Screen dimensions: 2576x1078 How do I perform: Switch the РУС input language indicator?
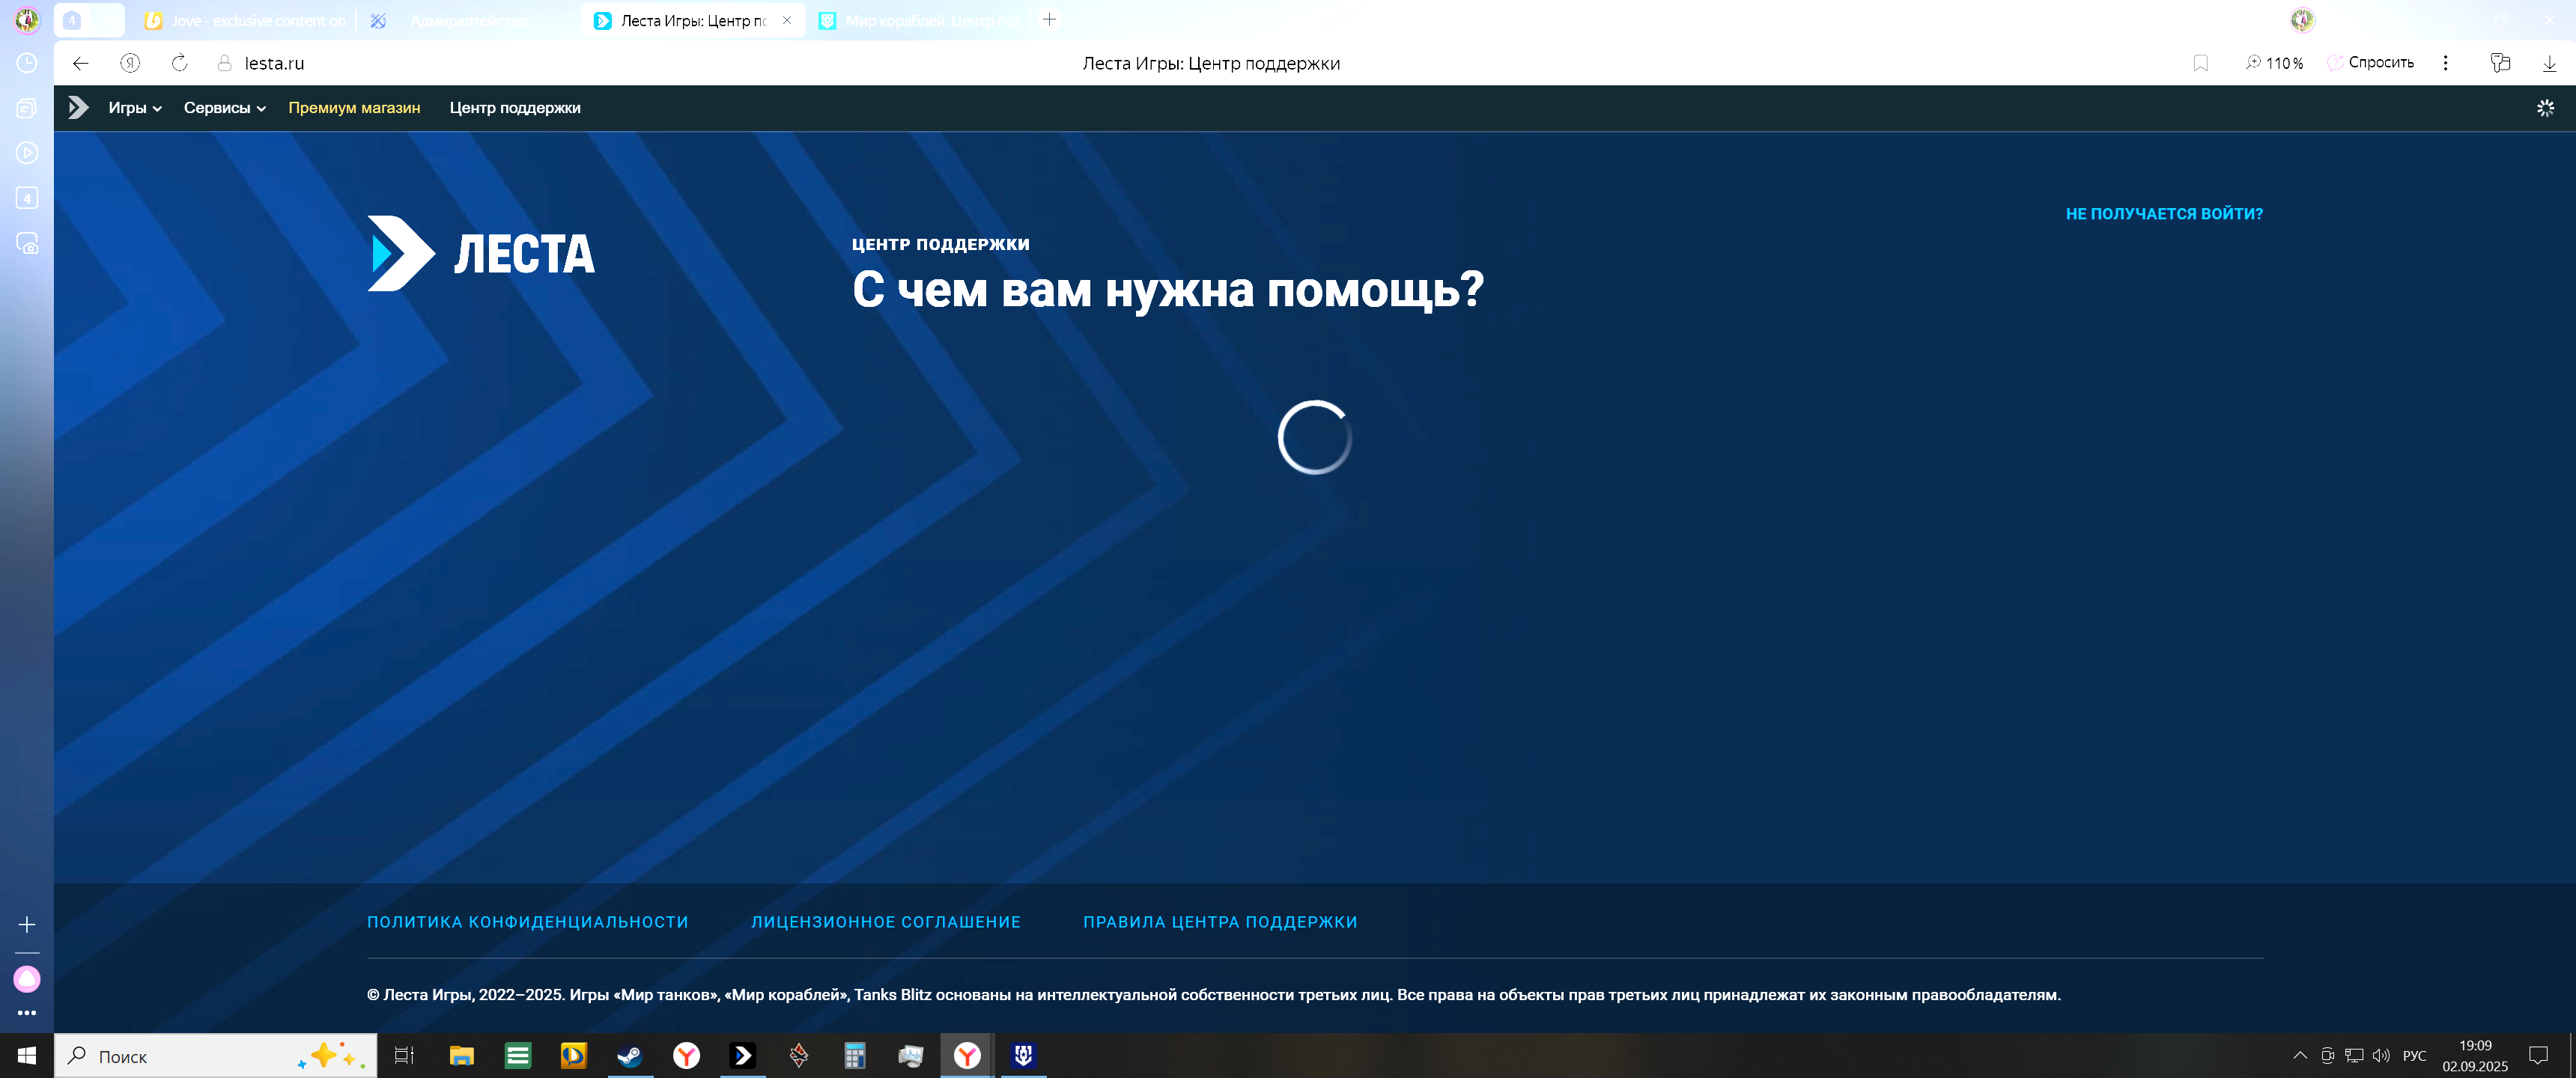[2414, 1055]
